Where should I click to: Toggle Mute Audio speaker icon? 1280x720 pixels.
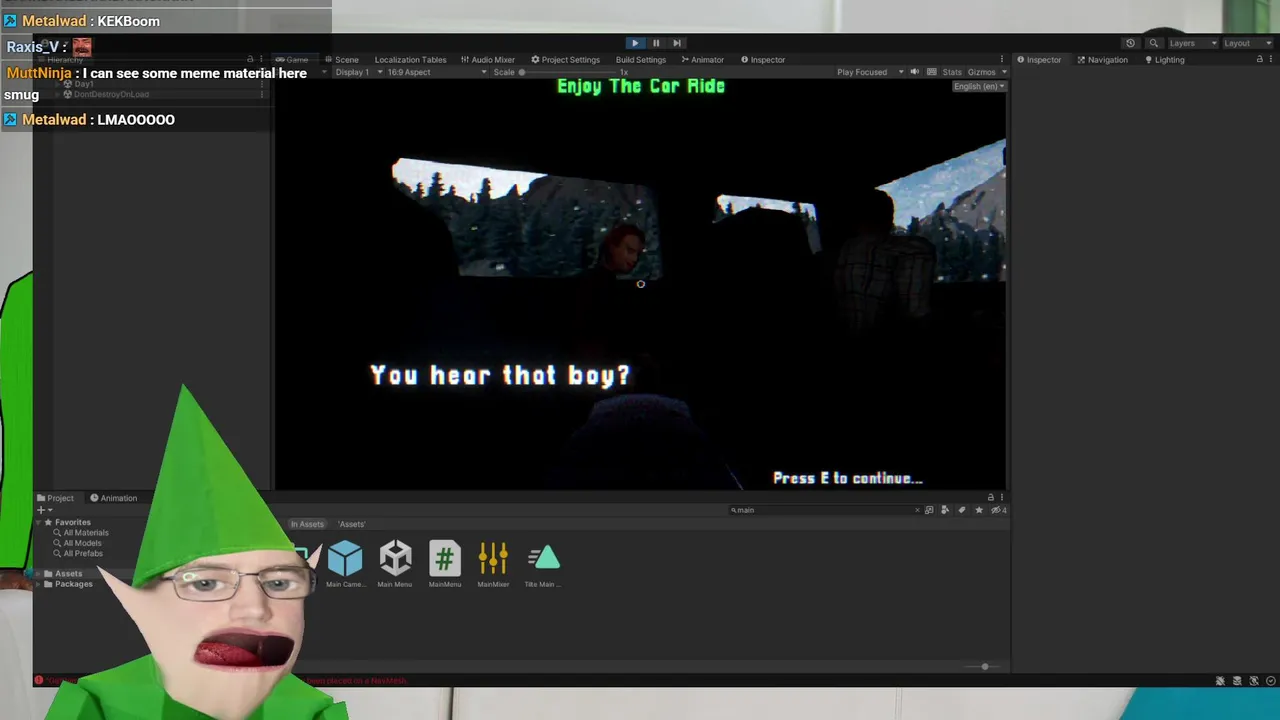point(914,72)
